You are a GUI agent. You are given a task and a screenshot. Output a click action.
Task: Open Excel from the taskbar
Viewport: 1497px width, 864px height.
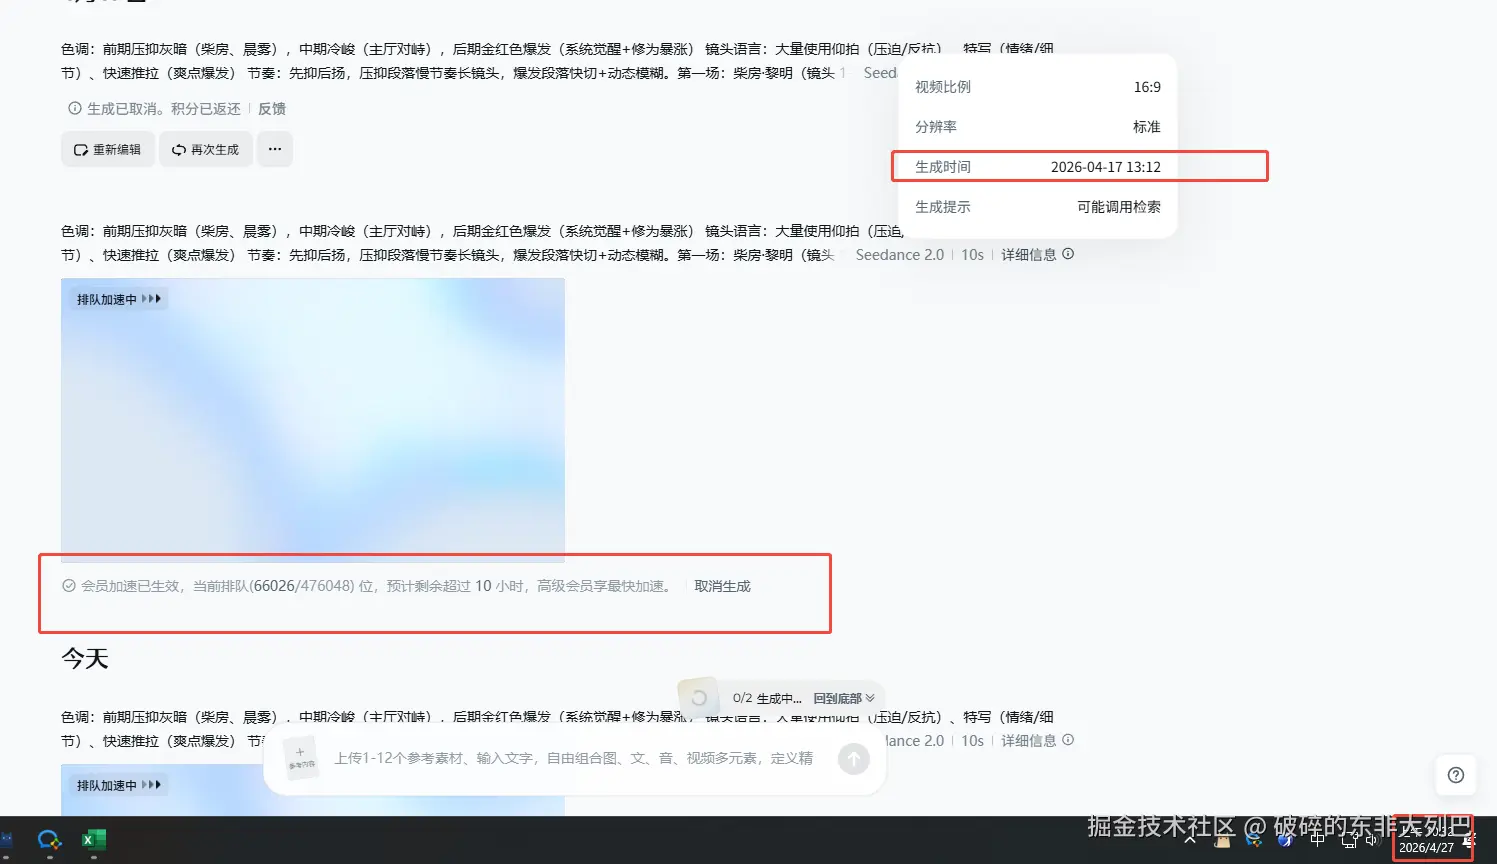point(93,841)
